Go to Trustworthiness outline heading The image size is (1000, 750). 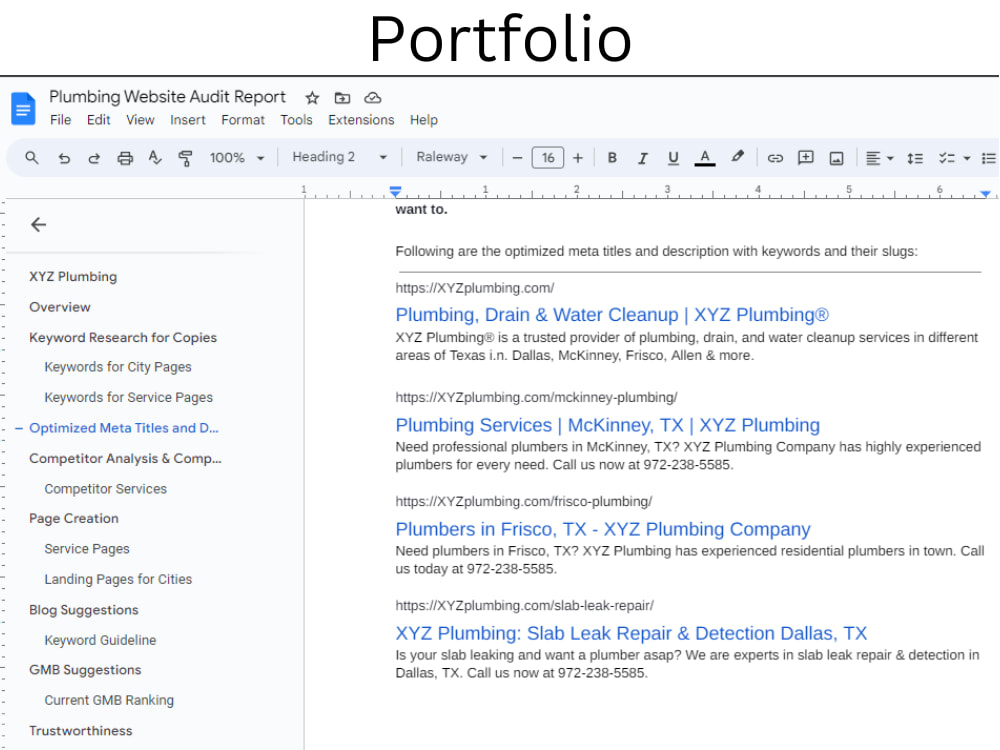tap(80, 731)
